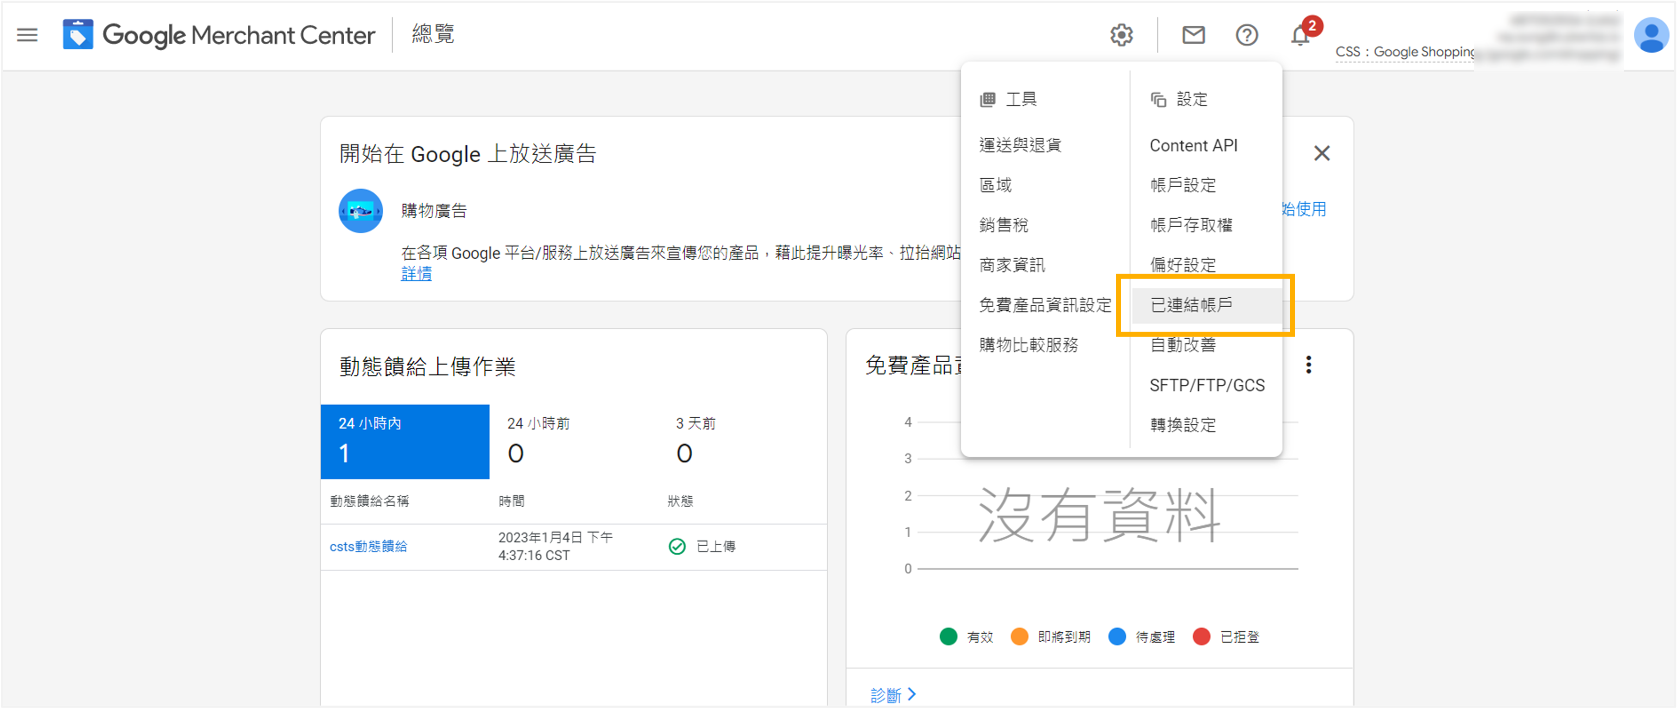This screenshot has height=708, width=1677.
Task: Open SFTP/FTP/GCS settings
Action: point(1207,385)
